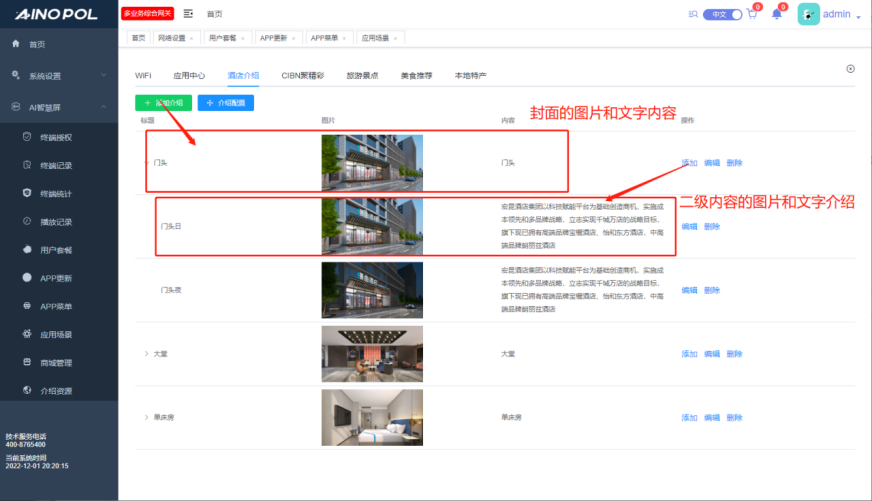Close the 网络设置 page tab
The height and width of the screenshot is (501, 872).
tap(192, 38)
